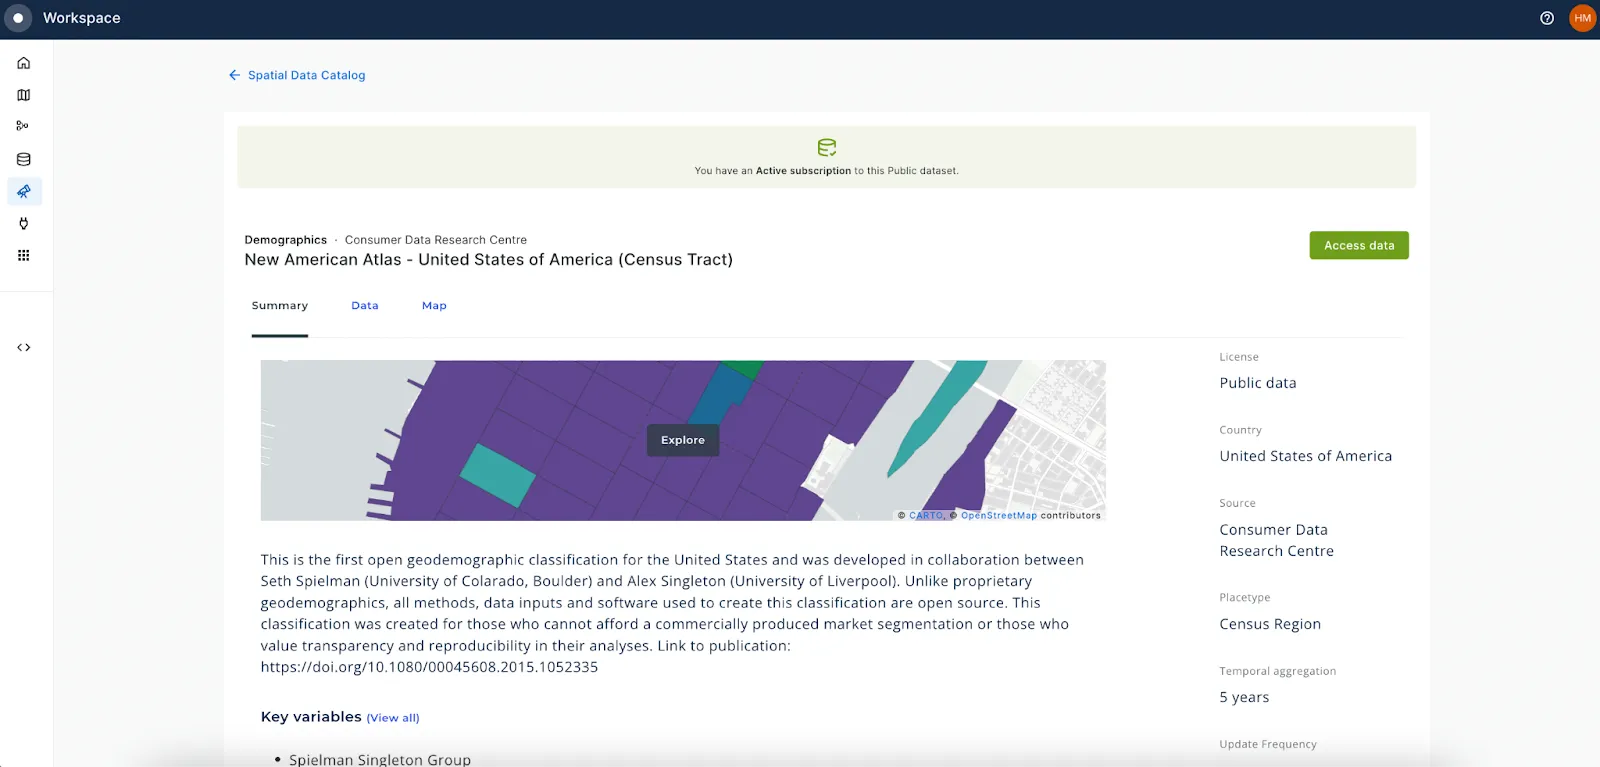This screenshot has height=767, width=1600.
Task: Open Data Explorer database icon
Action: pyautogui.click(x=24, y=159)
